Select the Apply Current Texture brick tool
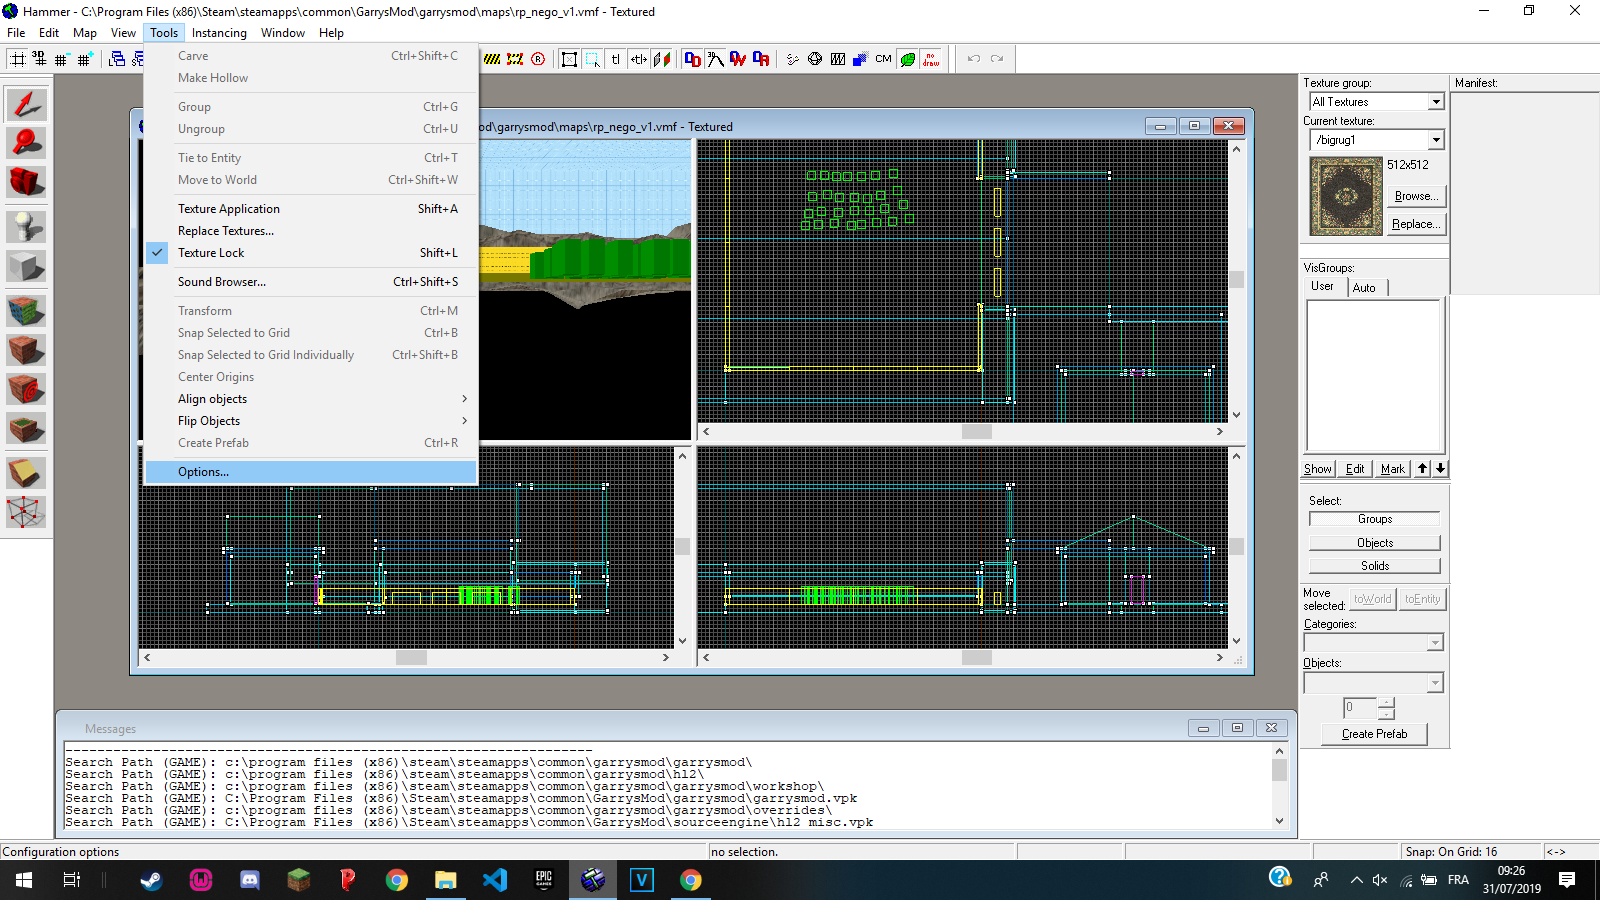The width and height of the screenshot is (1600, 900). [x=26, y=350]
